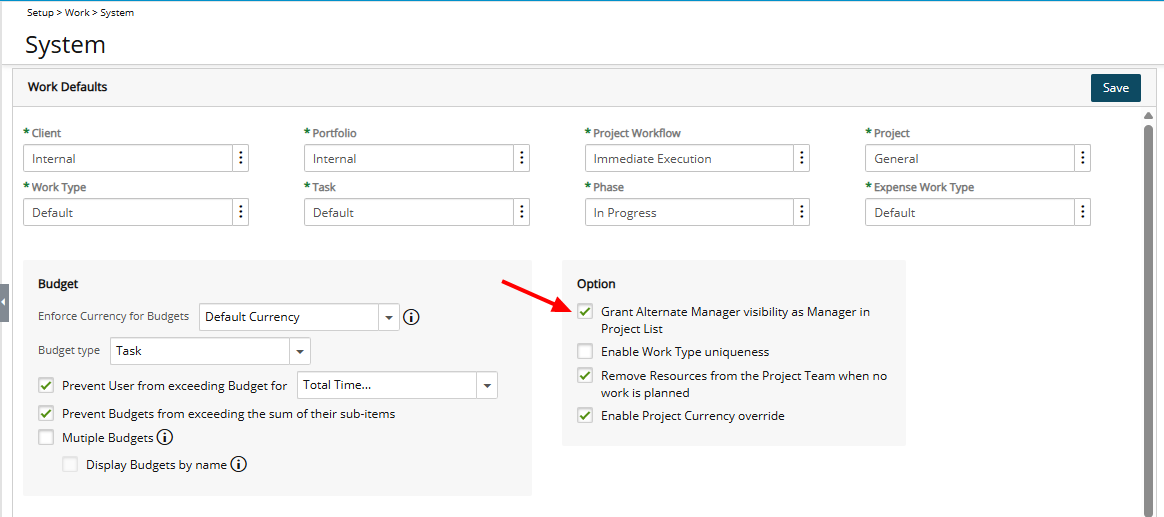
Task: Open the Portfolio field's three-dot menu
Action: coord(522,158)
